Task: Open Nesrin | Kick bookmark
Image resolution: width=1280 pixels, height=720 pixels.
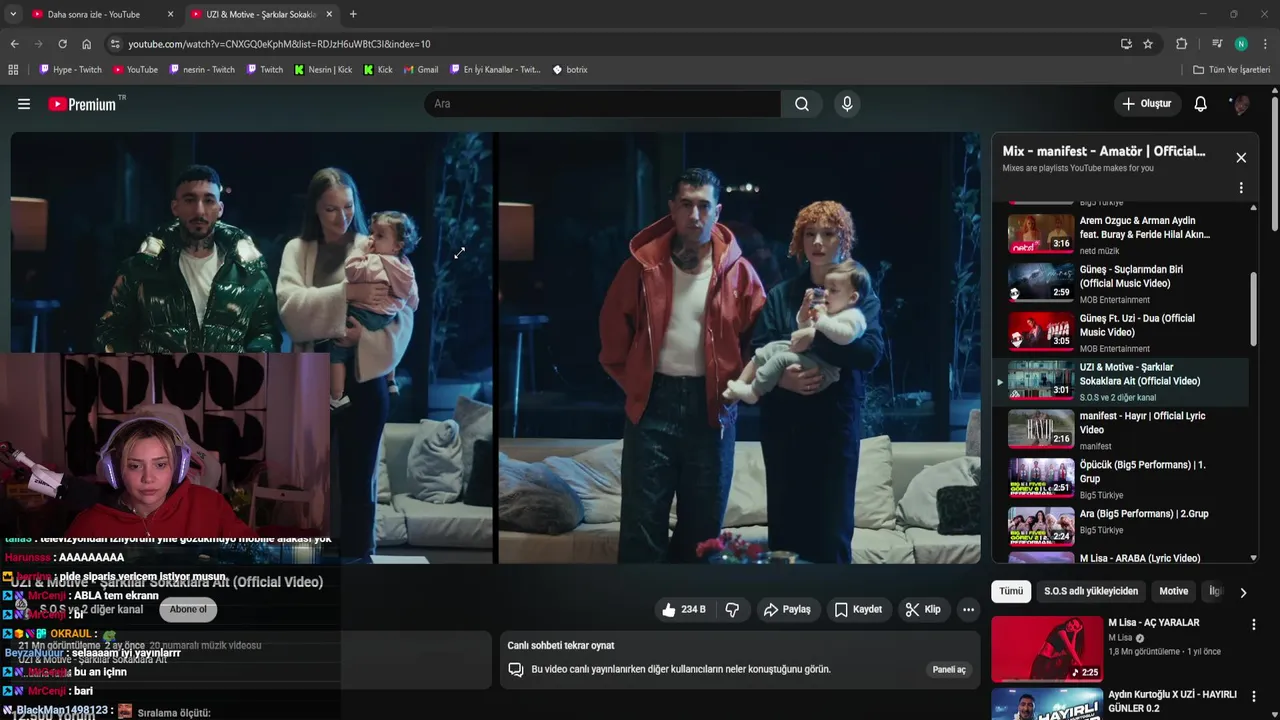Action: (322, 70)
